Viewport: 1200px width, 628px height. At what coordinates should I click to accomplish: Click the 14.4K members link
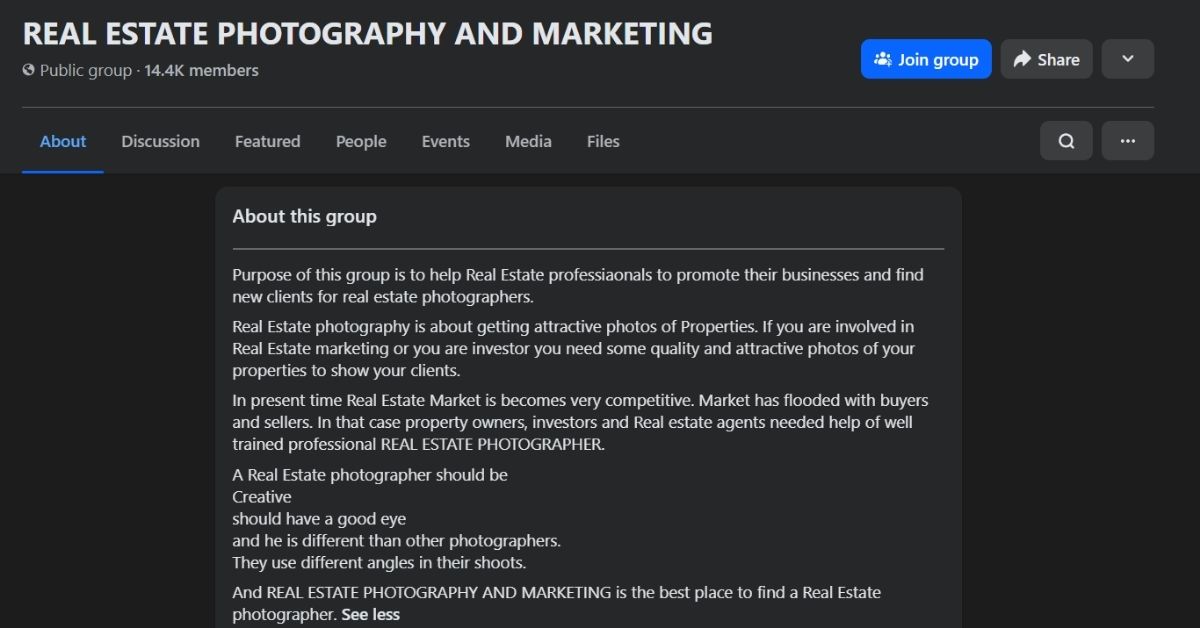201,71
